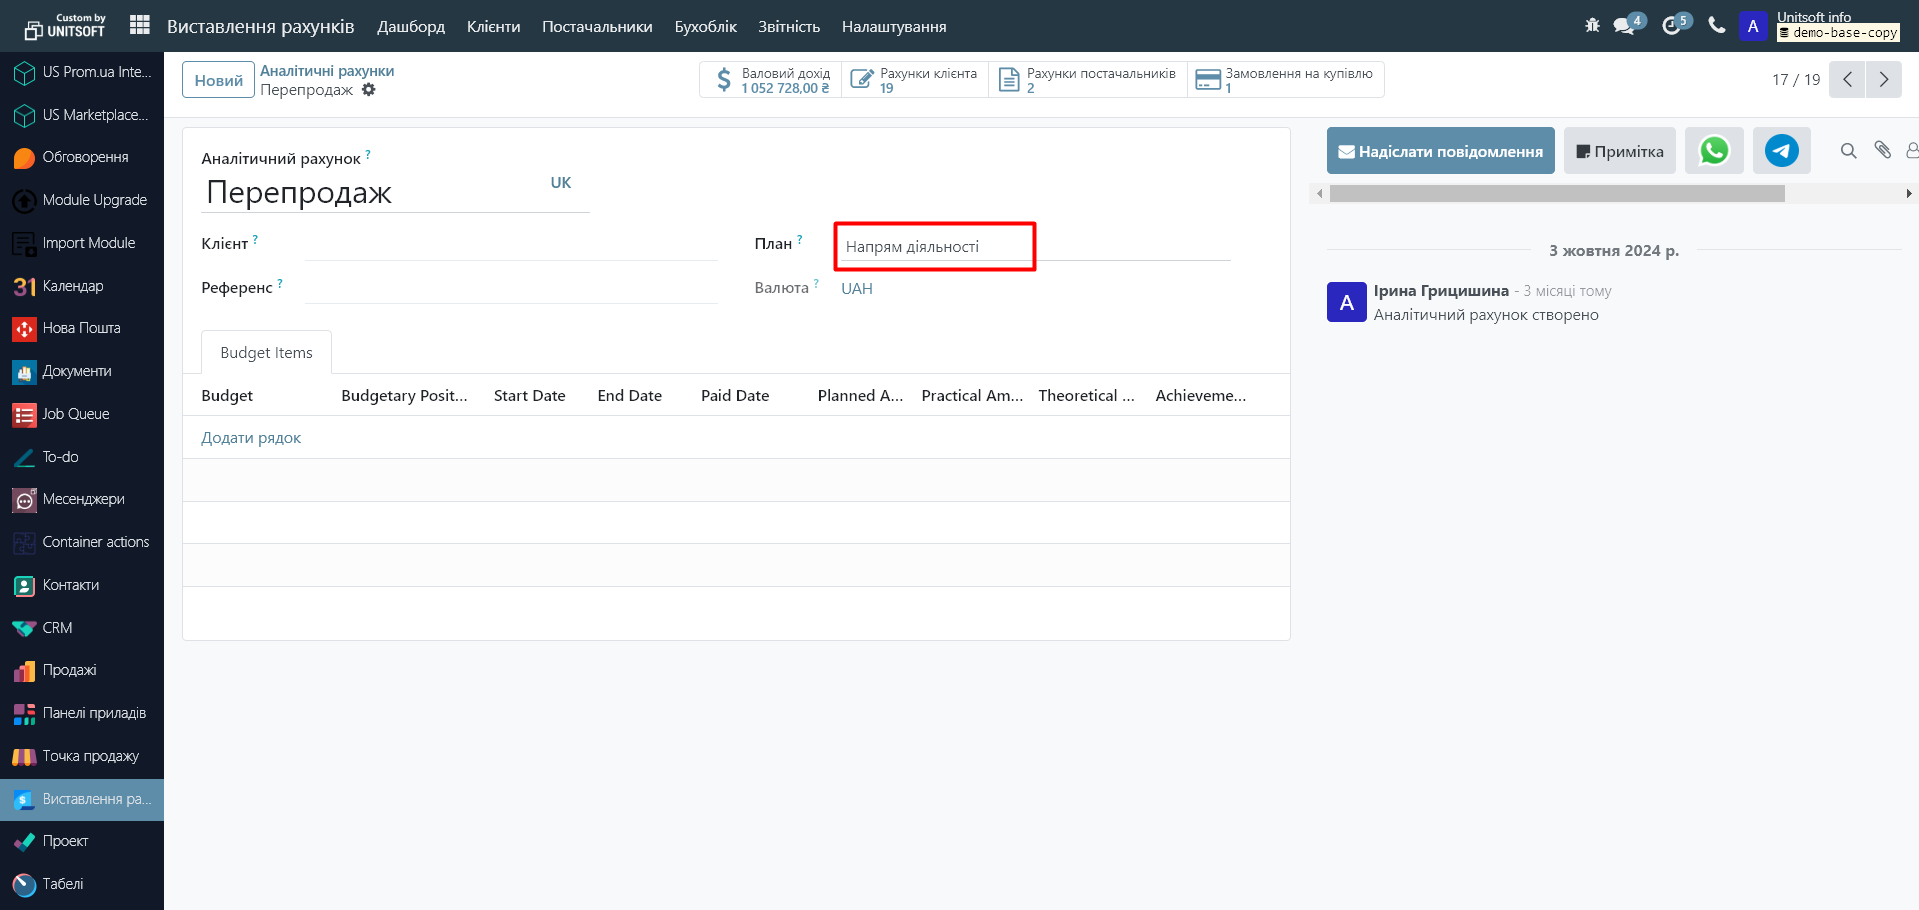1919x910 pixels.
Task: Open Рахунки клієнта stat button
Action: [914, 80]
